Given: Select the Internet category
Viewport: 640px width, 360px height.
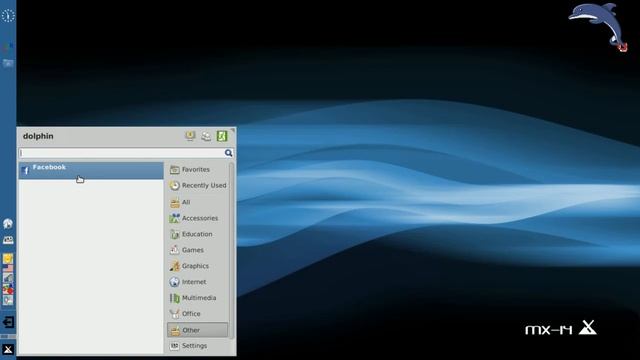Looking at the screenshot, I should (x=198, y=282).
